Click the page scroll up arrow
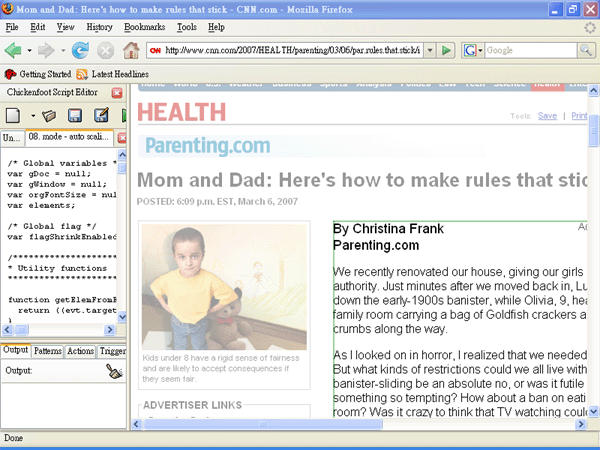 pos(593,90)
